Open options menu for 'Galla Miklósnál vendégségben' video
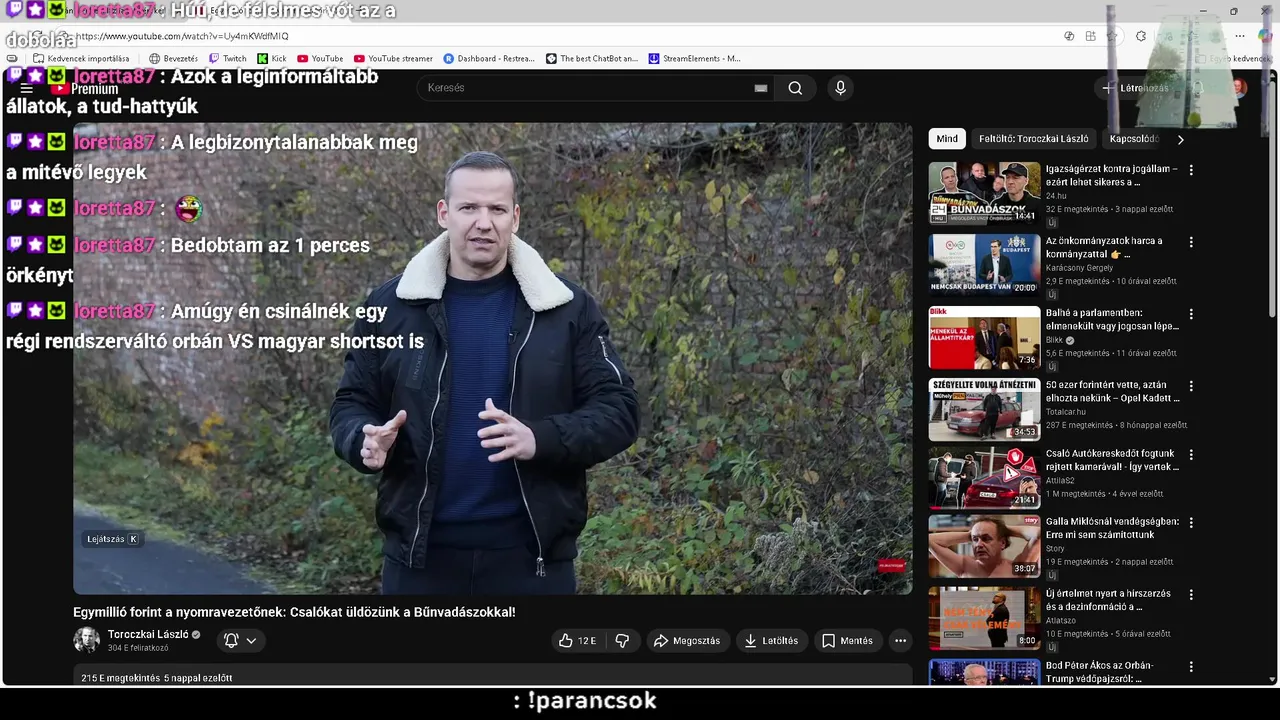The image size is (1280, 720). [x=1191, y=523]
